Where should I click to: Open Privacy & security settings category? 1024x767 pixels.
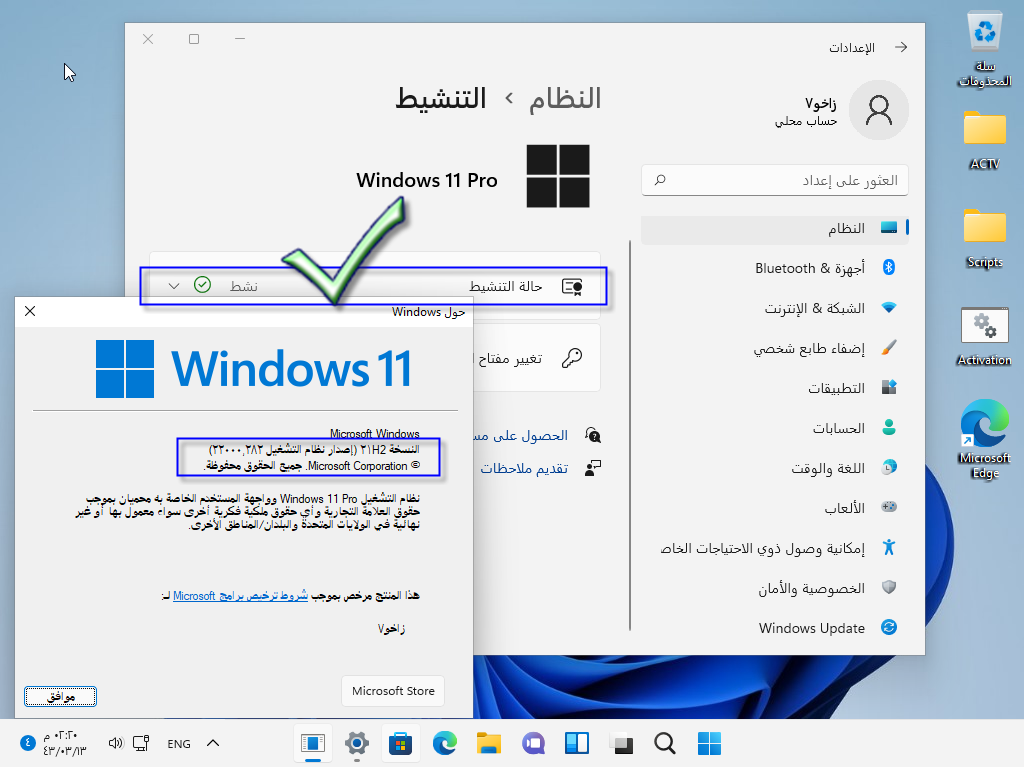click(775, 588)
